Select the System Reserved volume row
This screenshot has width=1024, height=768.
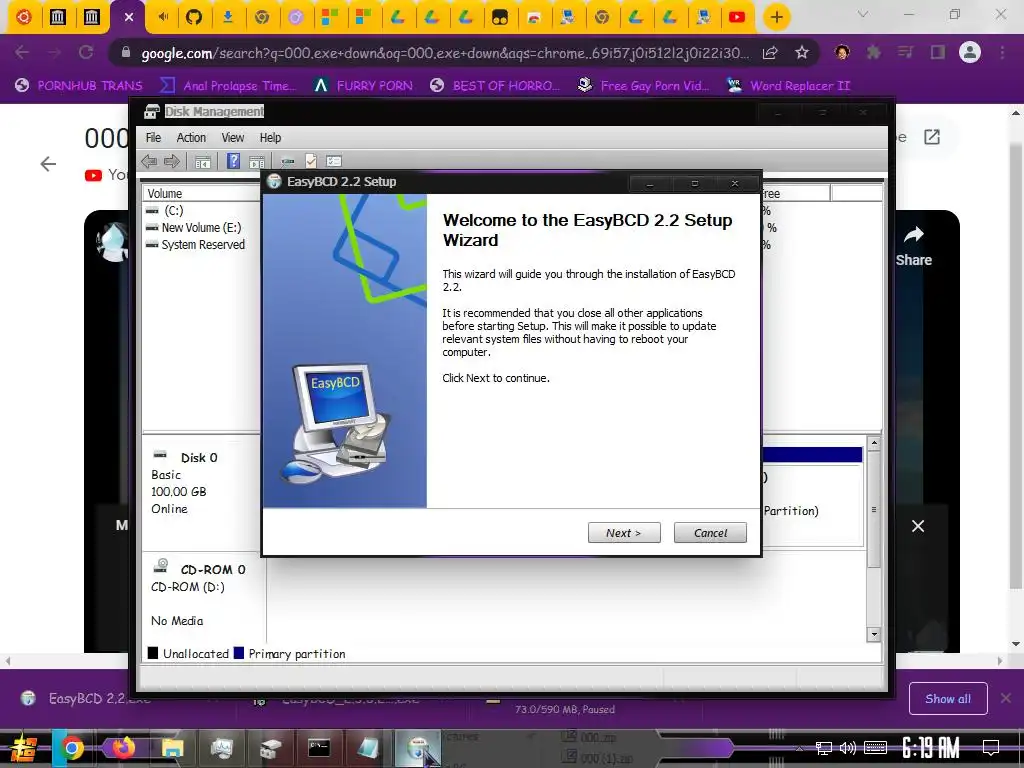pos(202,244)
